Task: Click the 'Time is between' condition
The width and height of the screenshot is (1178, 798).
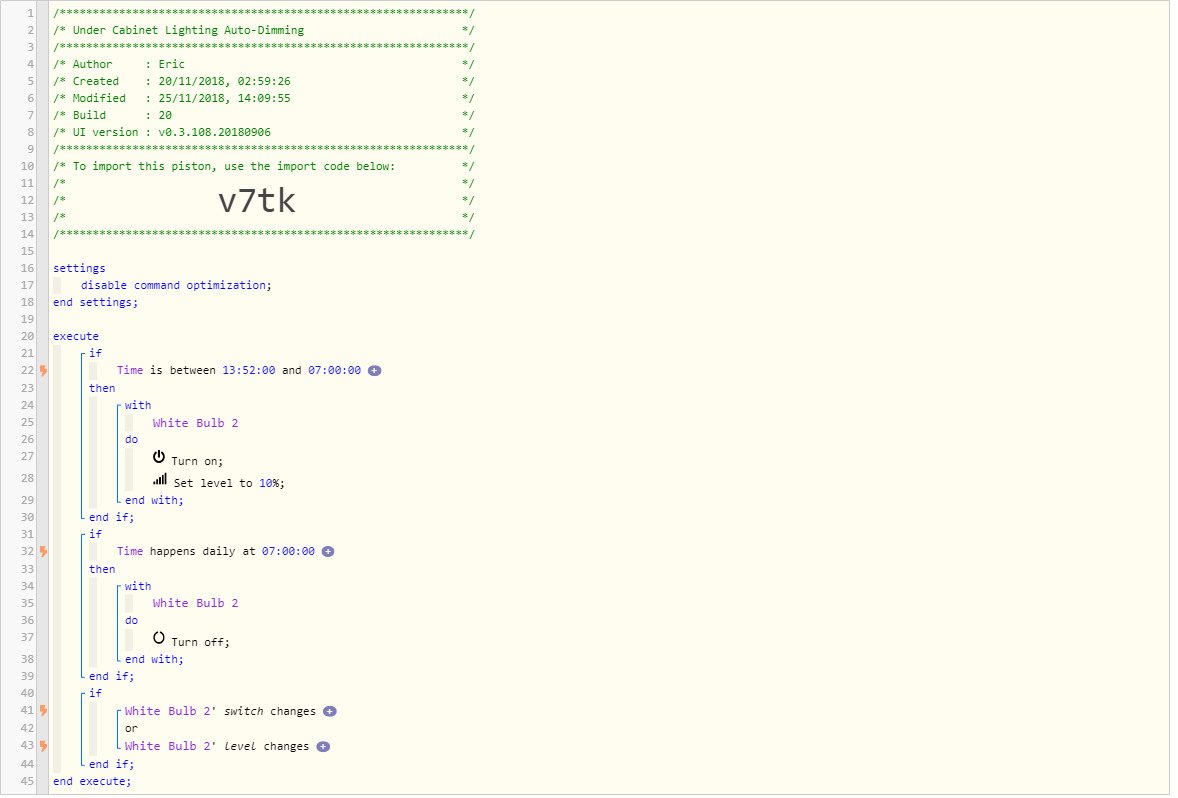Action: (x=239, y=370)
